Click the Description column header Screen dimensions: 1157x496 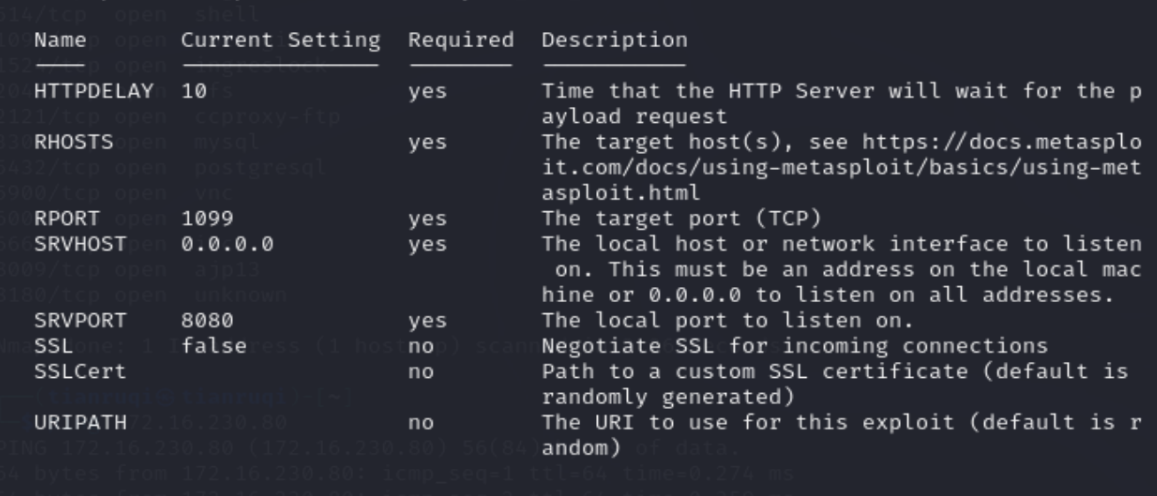614,41
